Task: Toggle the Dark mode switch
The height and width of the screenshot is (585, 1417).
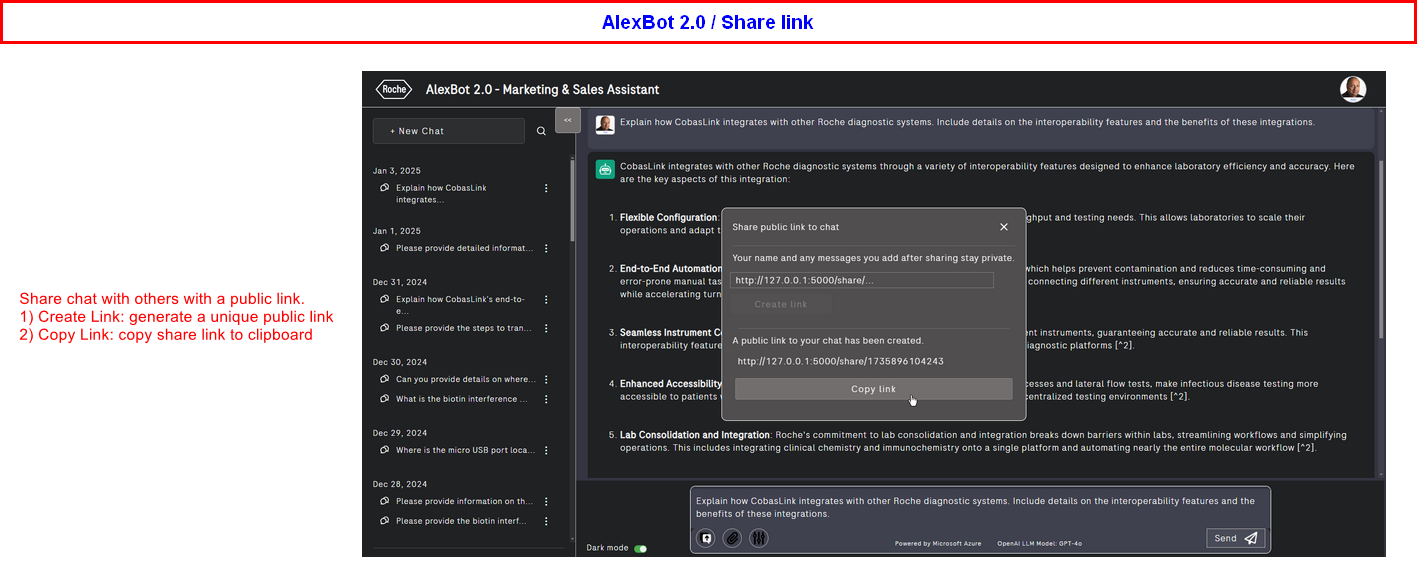Action: [640, 548]
